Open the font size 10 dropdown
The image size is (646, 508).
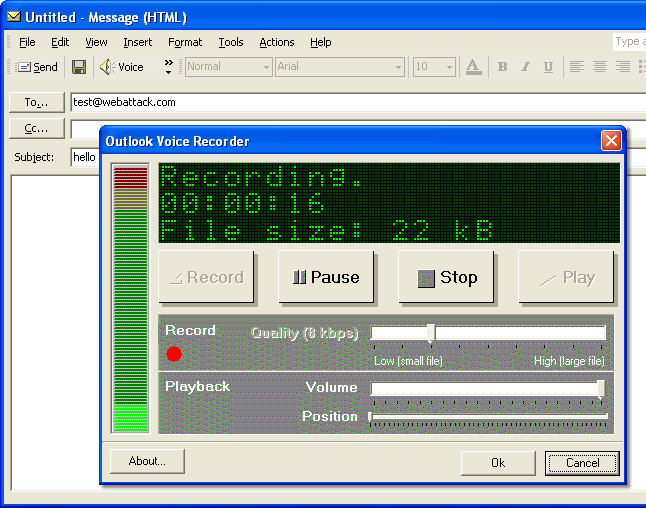[x=434, y=67]
